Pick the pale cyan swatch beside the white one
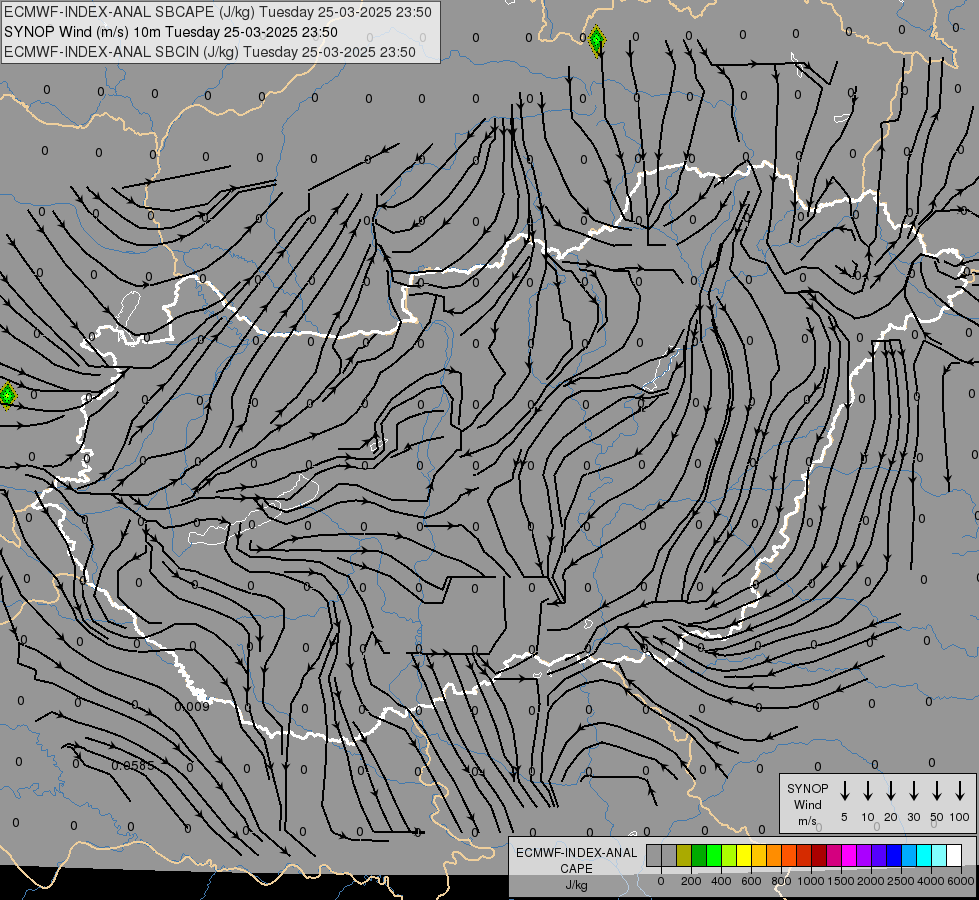 point(939,855)
